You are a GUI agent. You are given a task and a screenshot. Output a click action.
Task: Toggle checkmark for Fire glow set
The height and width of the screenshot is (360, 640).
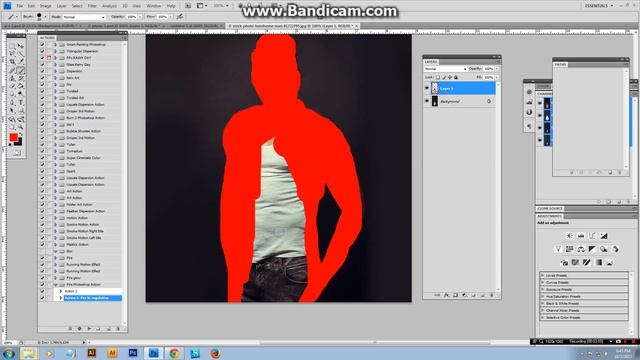pos(42,278)
